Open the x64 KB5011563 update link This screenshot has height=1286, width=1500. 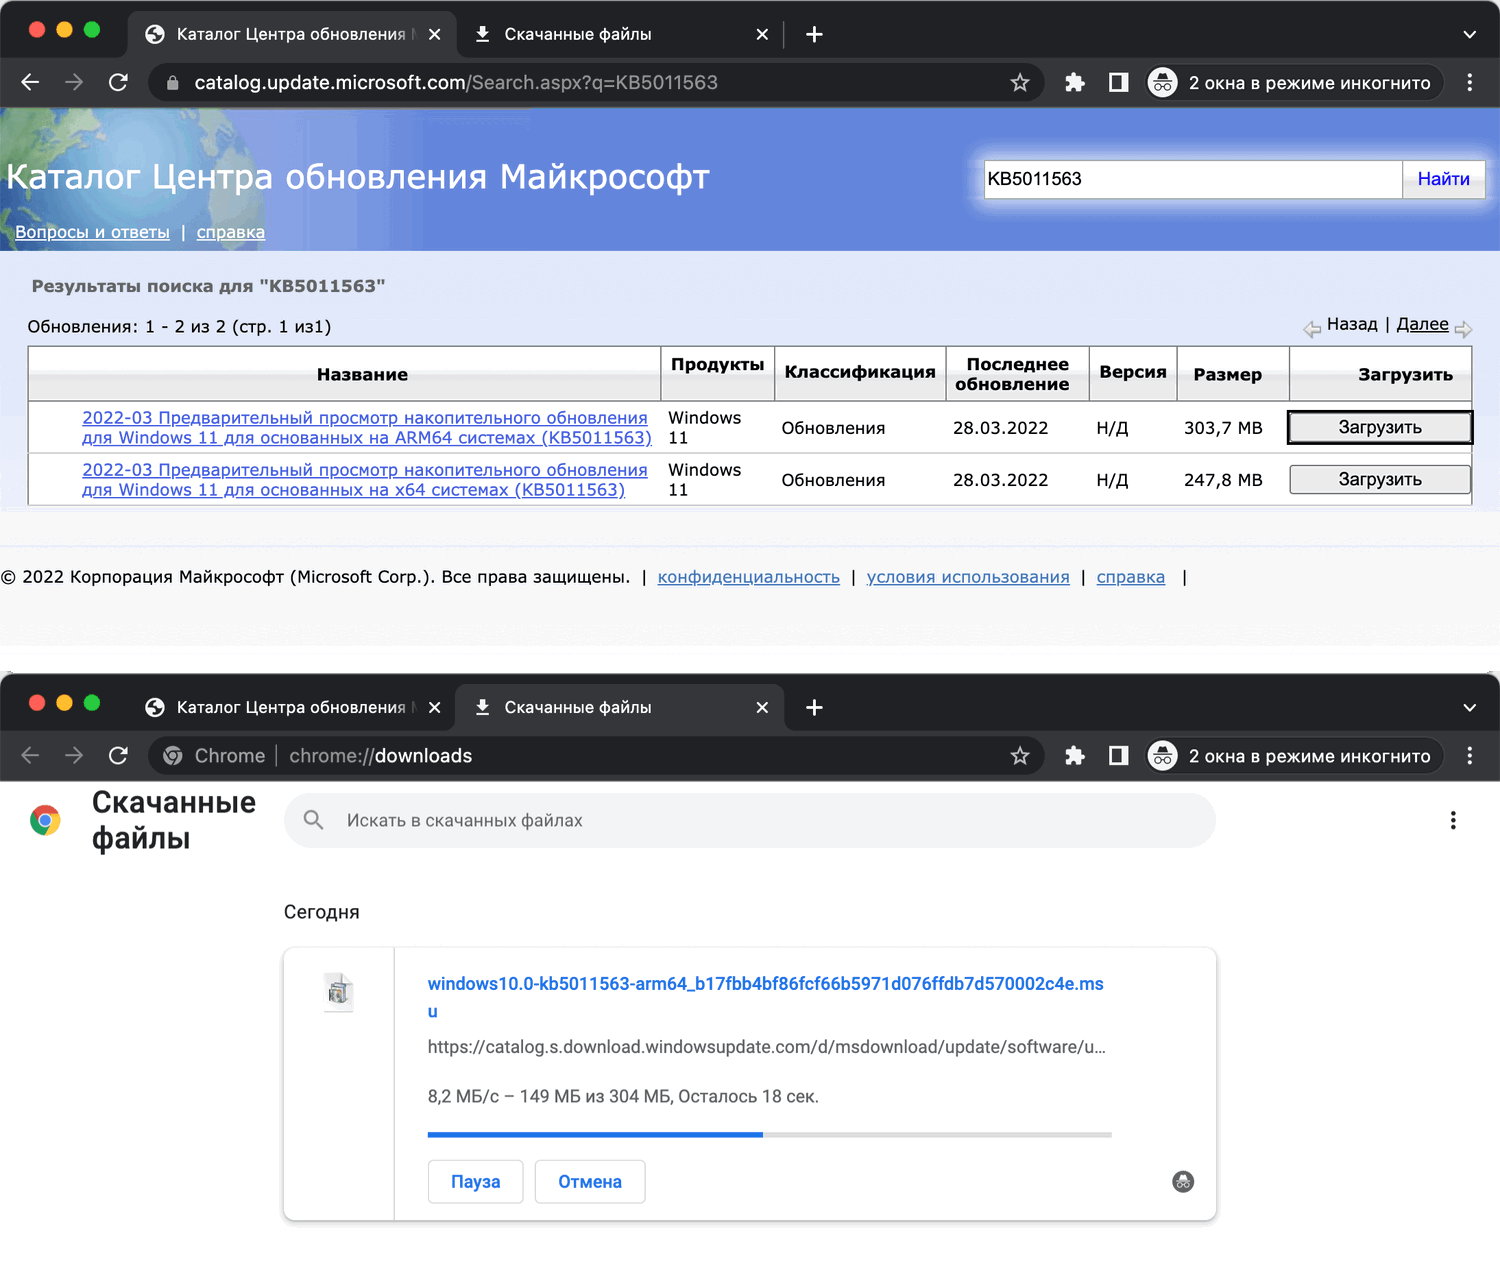point(365,480)
